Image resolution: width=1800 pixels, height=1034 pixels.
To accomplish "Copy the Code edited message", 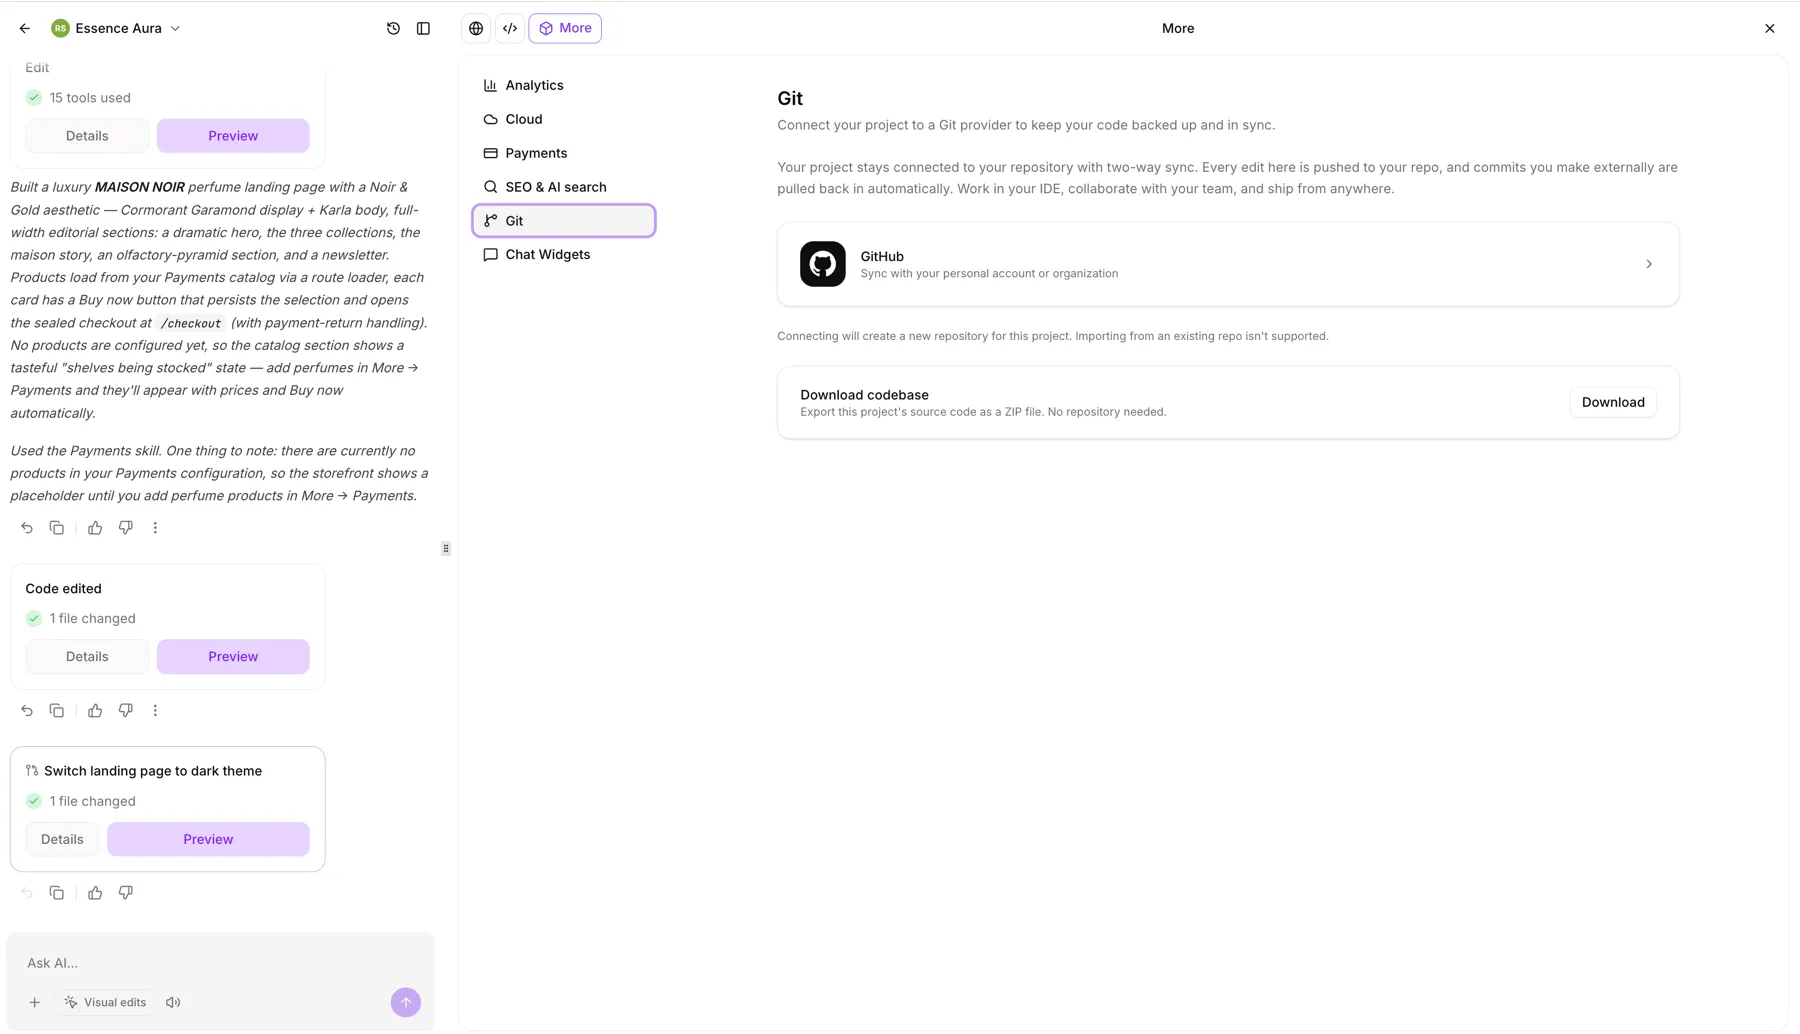I will point(57,711).
